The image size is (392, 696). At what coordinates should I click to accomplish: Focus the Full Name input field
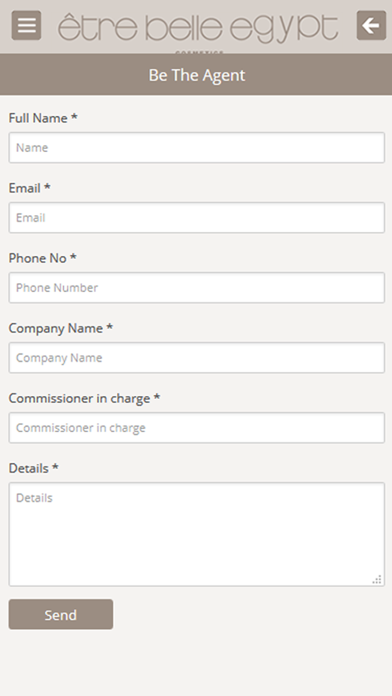197,147
